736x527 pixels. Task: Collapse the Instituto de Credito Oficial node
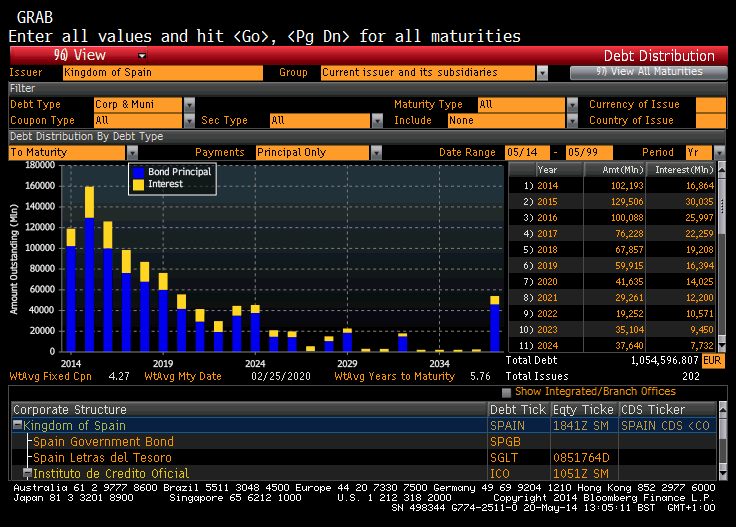click(x=27, y=473)
